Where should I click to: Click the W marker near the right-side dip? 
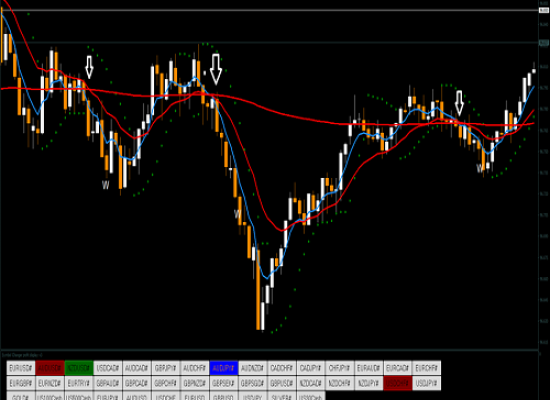[479, 168]
